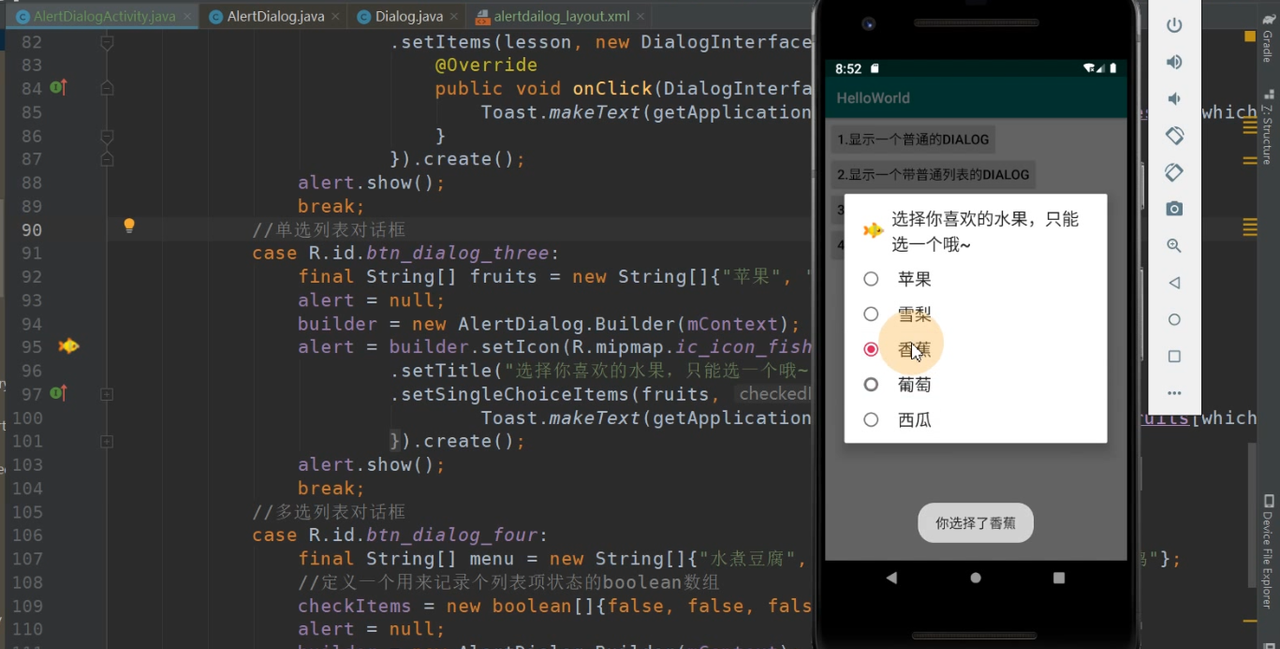The width and height of the screenshot is (1280, 649).
Task: Click the overriding method gutter icon on line 84
Action: coord(58,88)
